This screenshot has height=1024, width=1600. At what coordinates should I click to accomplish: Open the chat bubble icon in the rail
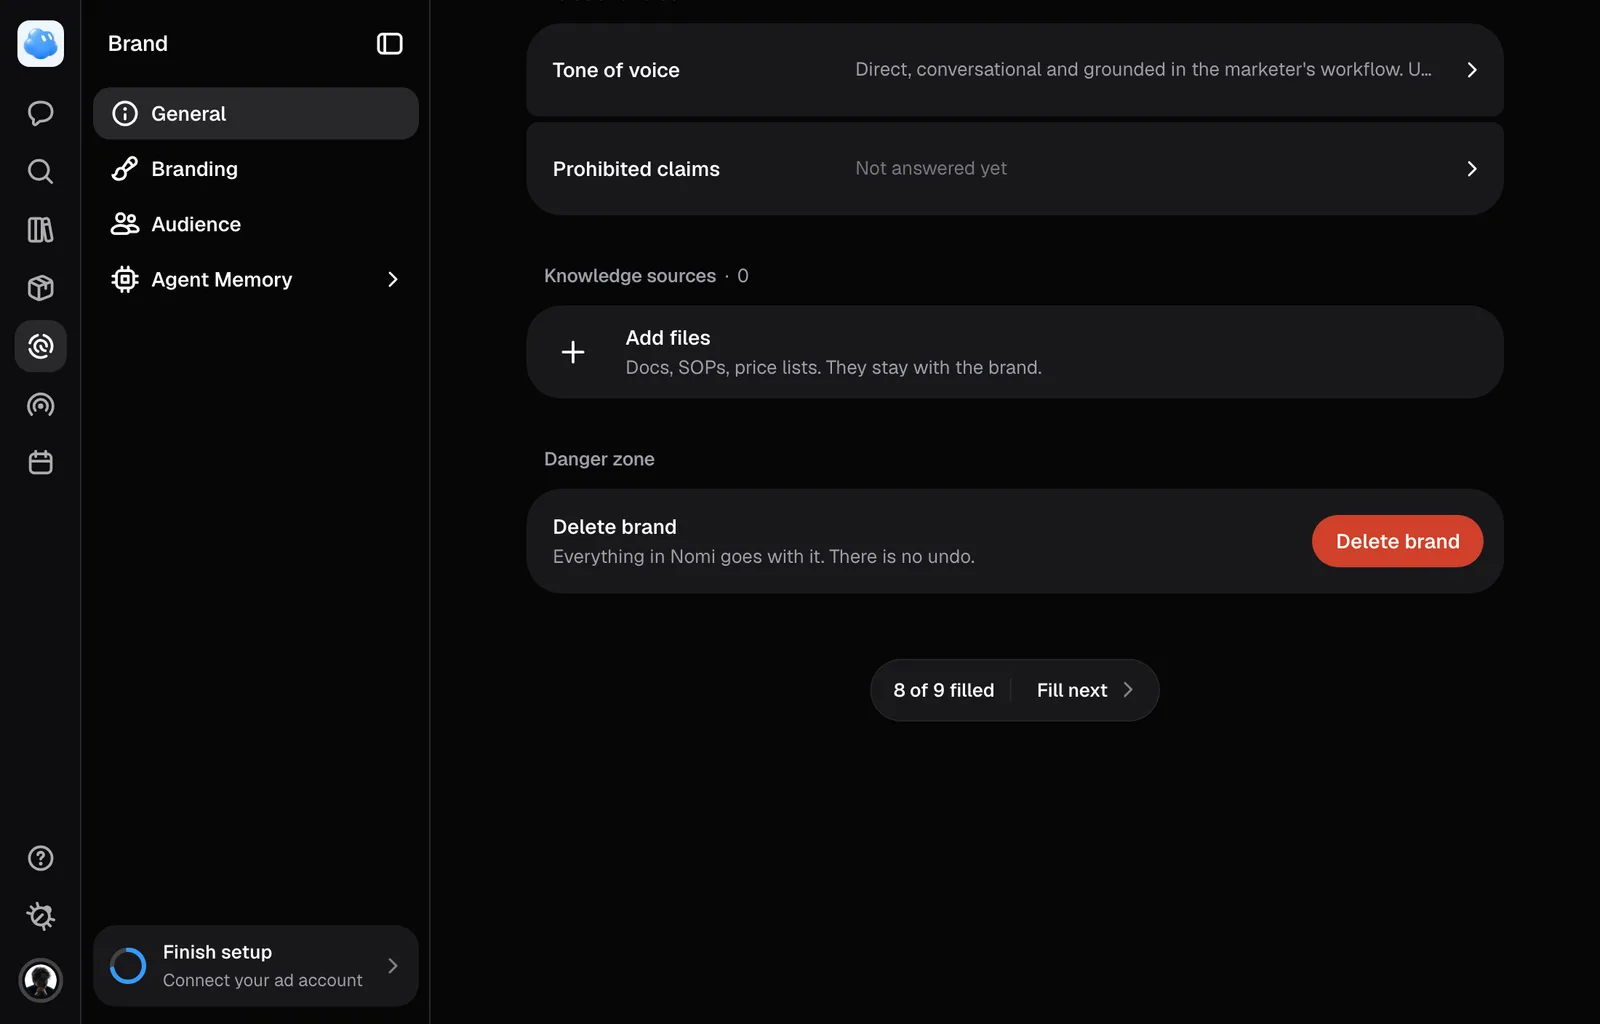(x=41, y=113)
